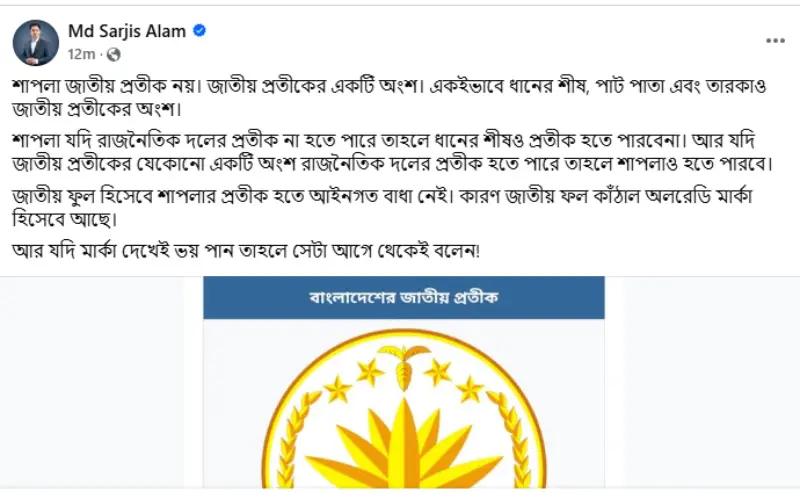Click the paragraph starting শাপলা জাতীয় প্রতীক নয়

pos(389,97)
